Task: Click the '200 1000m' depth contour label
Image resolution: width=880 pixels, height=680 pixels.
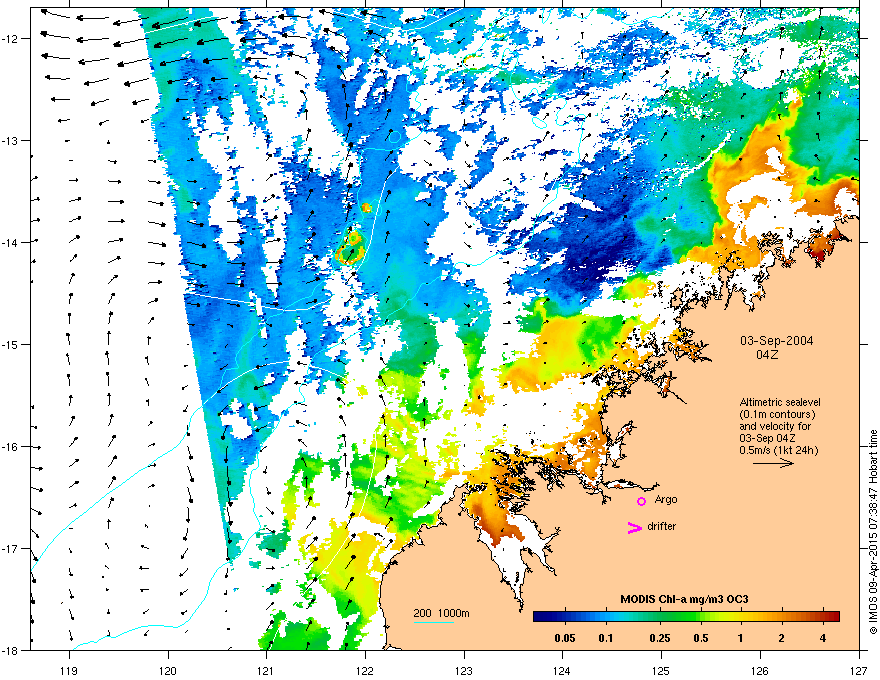Action: pos(441,613)
